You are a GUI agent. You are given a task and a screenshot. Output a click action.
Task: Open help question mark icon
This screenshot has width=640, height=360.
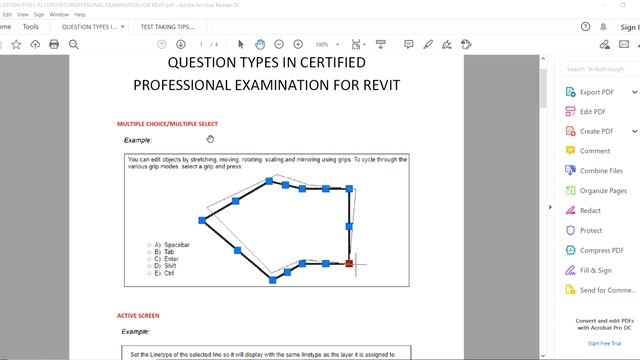tap(585, 27)
